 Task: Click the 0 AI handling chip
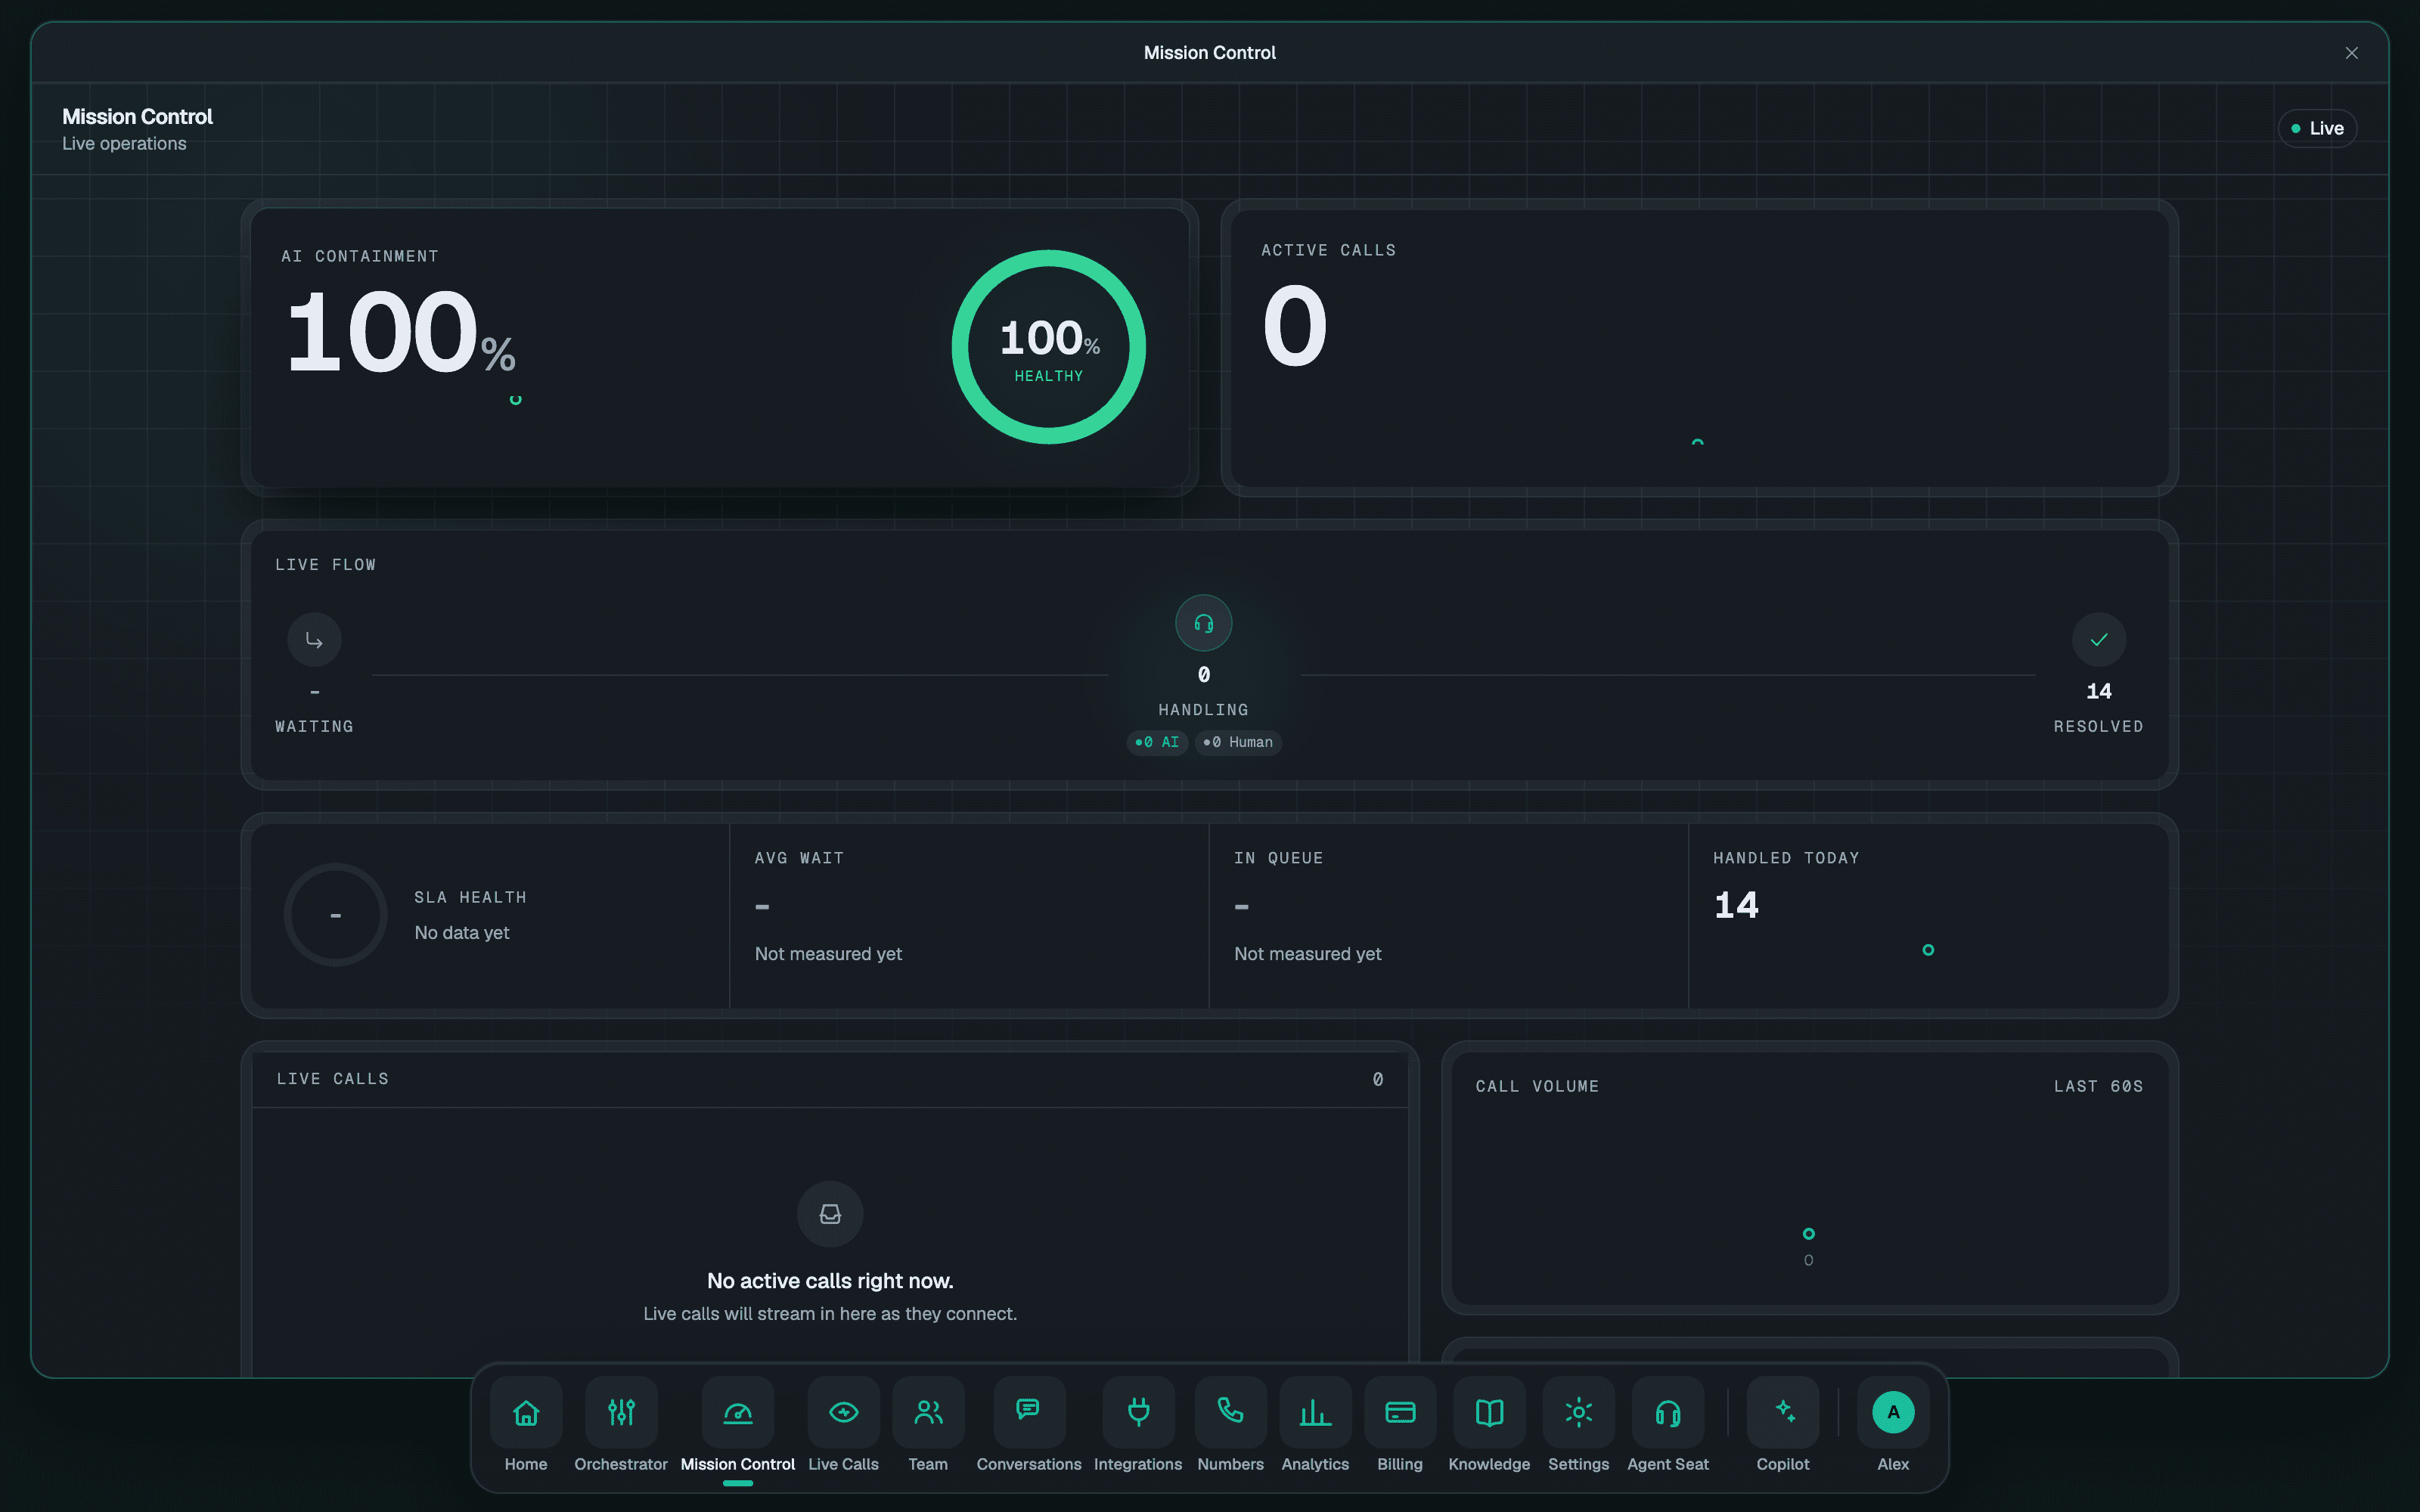(1157, 742)
